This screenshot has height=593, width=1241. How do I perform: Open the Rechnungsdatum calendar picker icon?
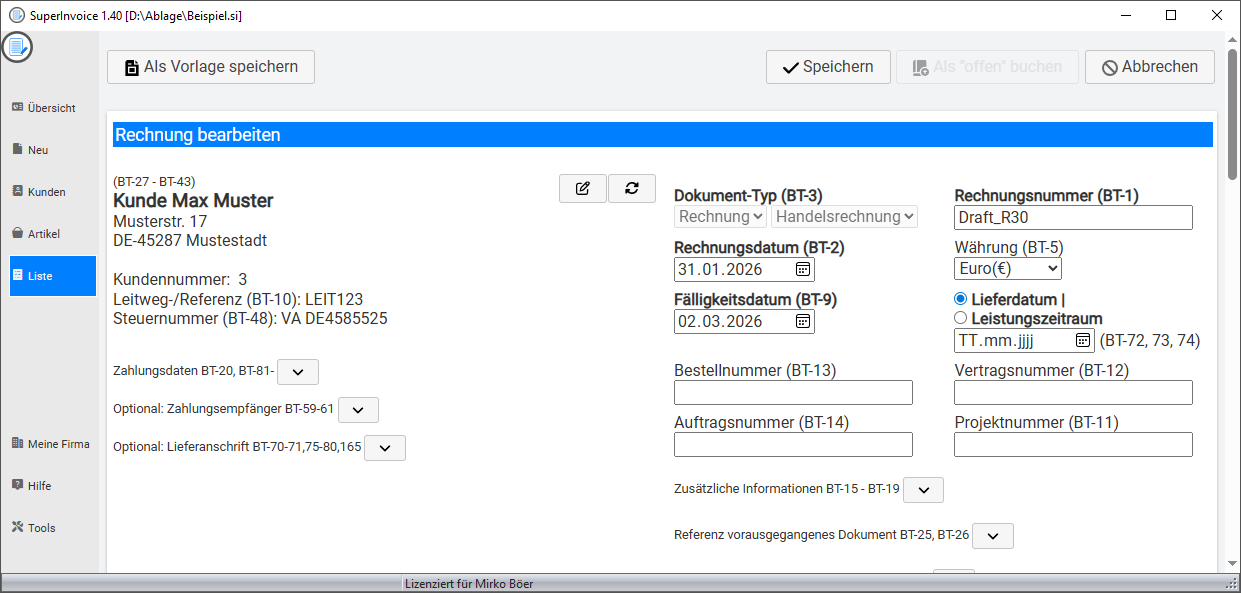click(x=802, y=269)
